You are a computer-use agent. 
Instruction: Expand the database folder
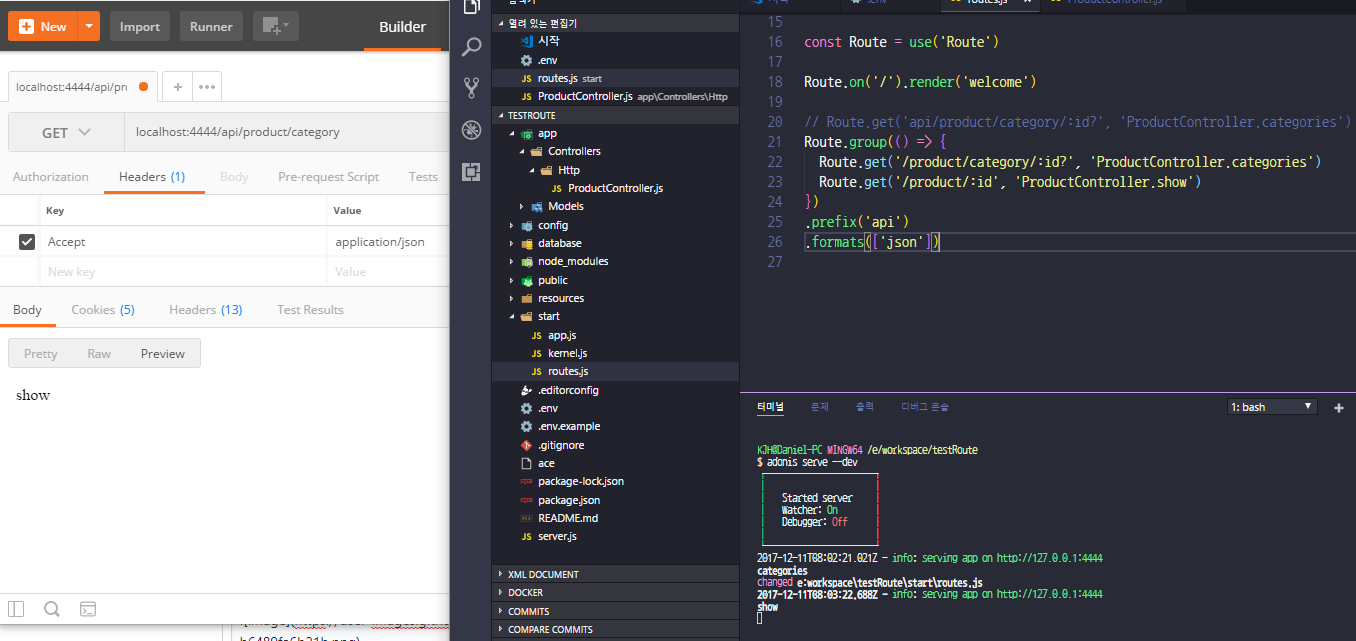point(513,243)
